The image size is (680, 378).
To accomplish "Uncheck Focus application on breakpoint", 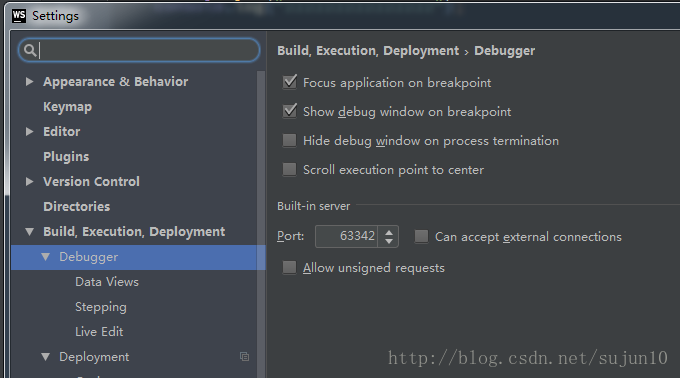I will 289,82.
